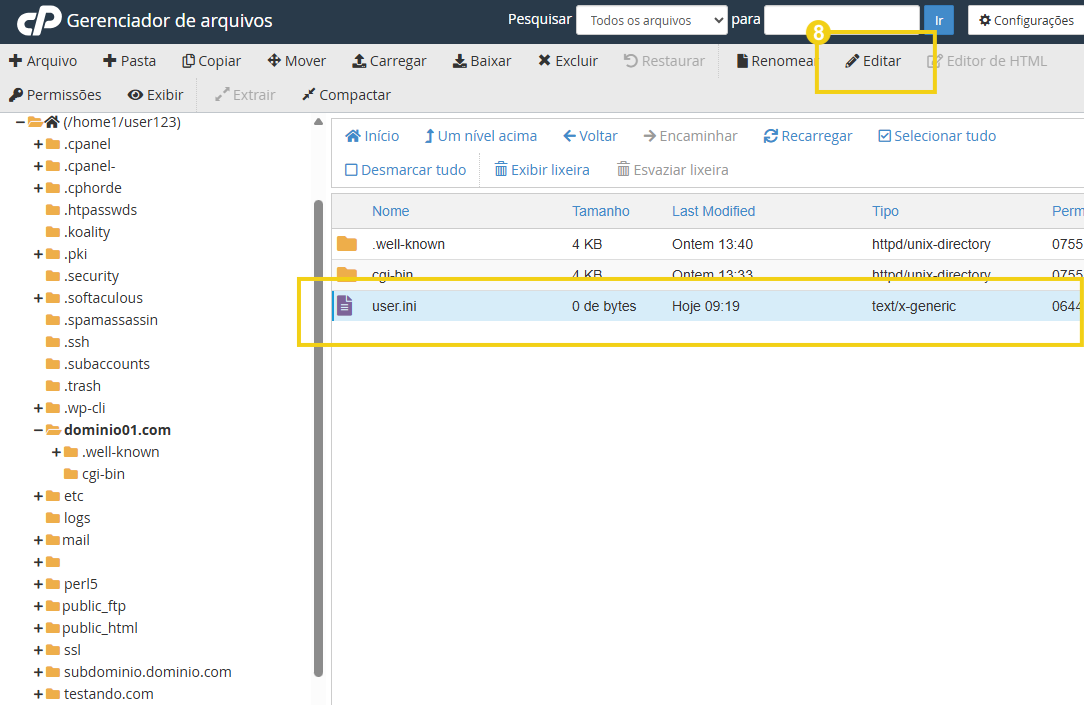
Task: Open Permissões key tool
Action: (55, 95)
